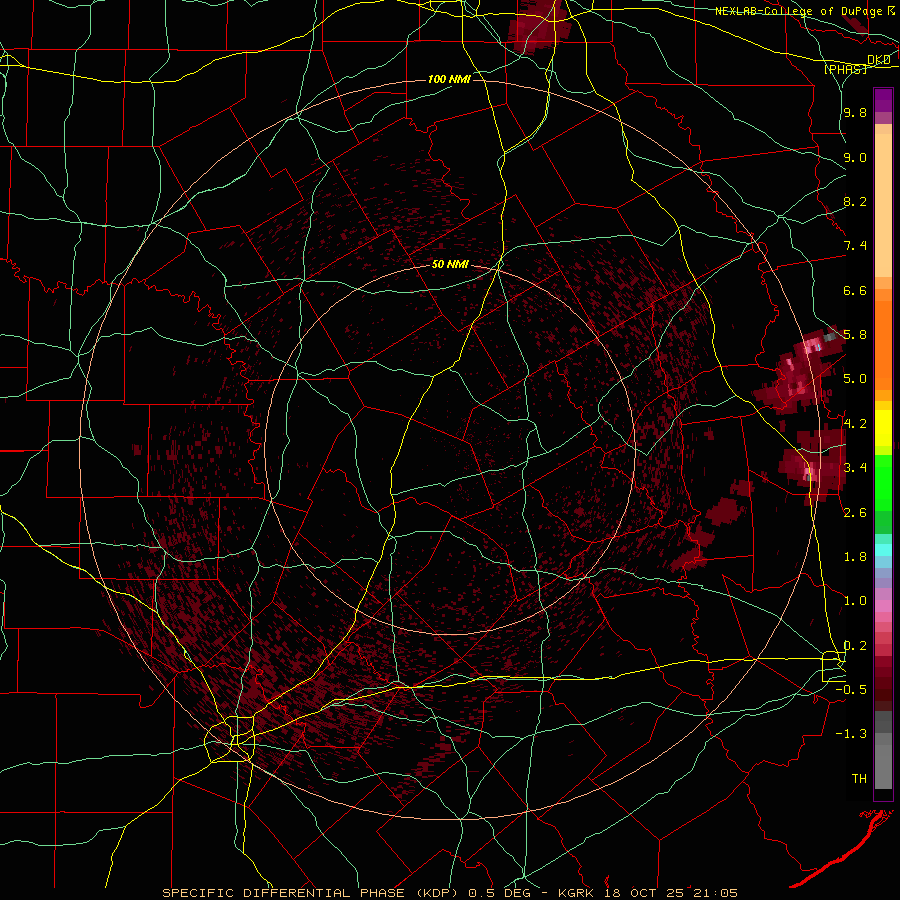Click the 100 NMI range ring label
Image resolution: width=900 pixels, height=900 pixels.
449,79
